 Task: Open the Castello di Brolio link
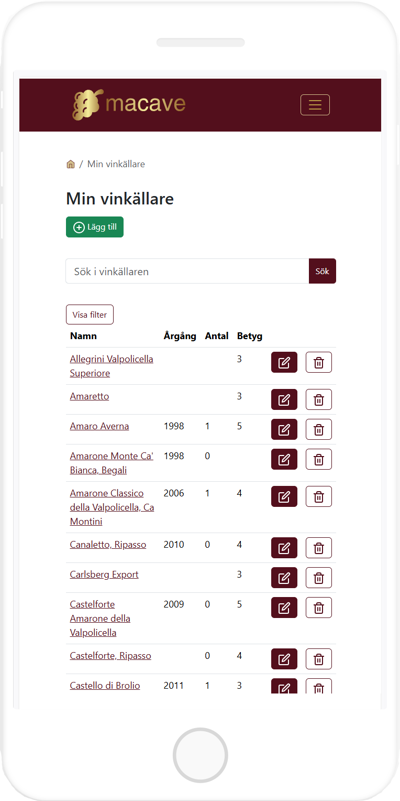tap(105, 686)
